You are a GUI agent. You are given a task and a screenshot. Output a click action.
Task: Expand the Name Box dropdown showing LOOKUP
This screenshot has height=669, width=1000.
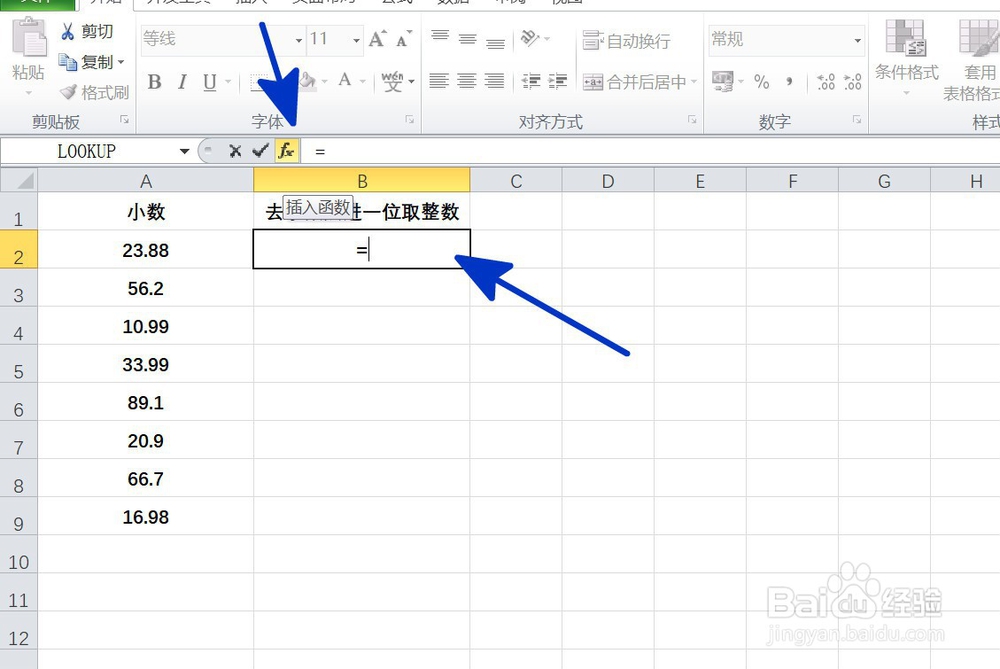point(184,151)
